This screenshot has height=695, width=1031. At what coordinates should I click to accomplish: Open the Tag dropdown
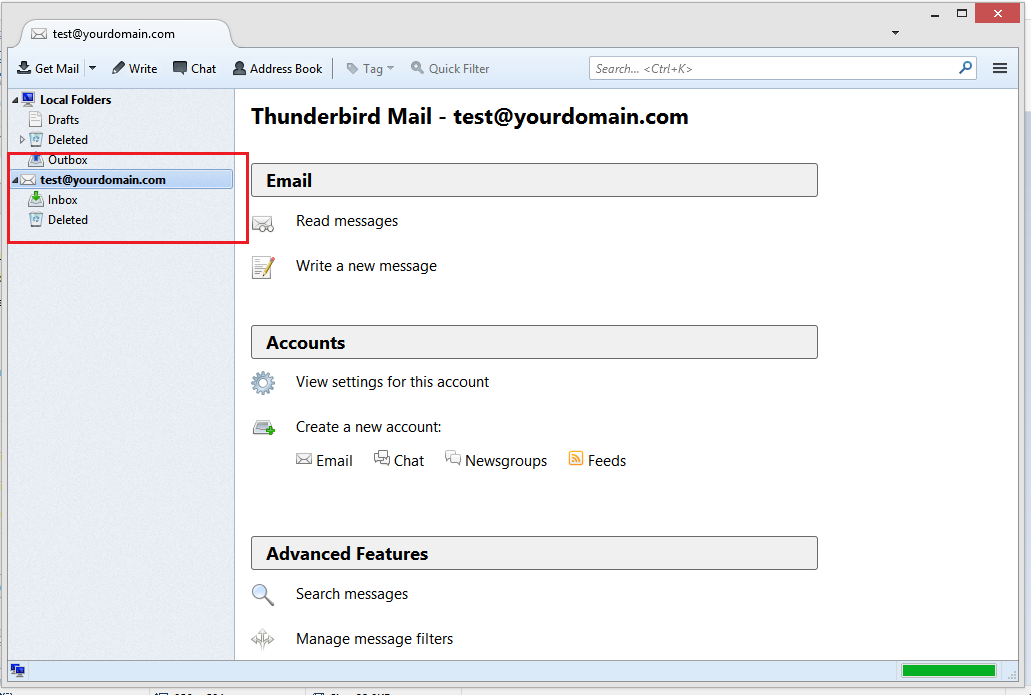click(370, 68)
